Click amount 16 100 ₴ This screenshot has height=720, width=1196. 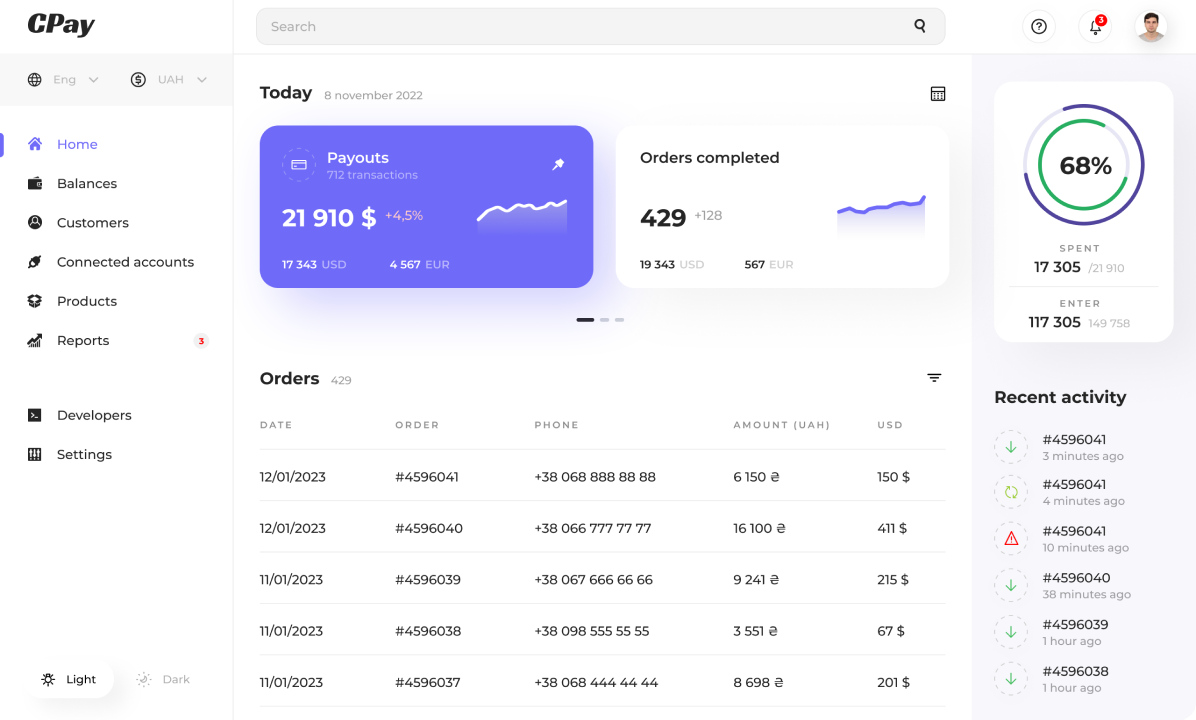click(759, 528)
